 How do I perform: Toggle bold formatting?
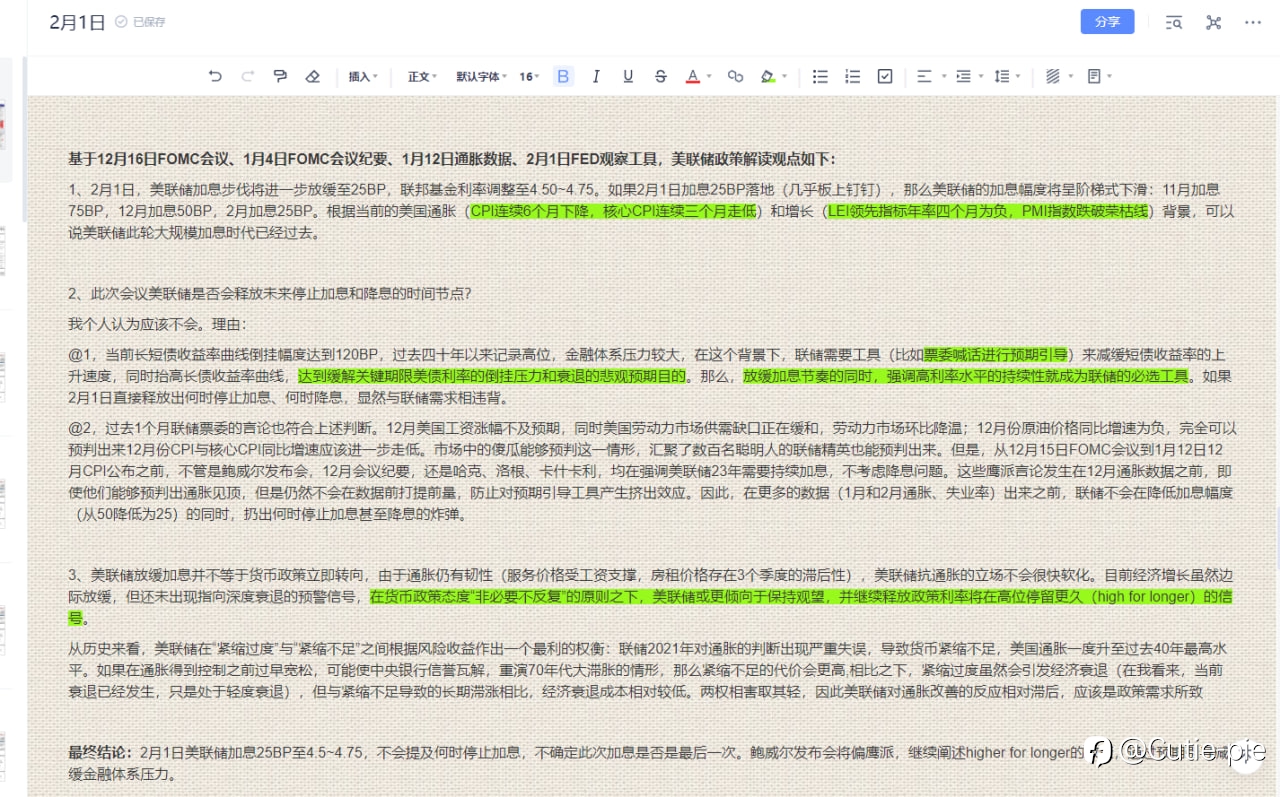563,76
